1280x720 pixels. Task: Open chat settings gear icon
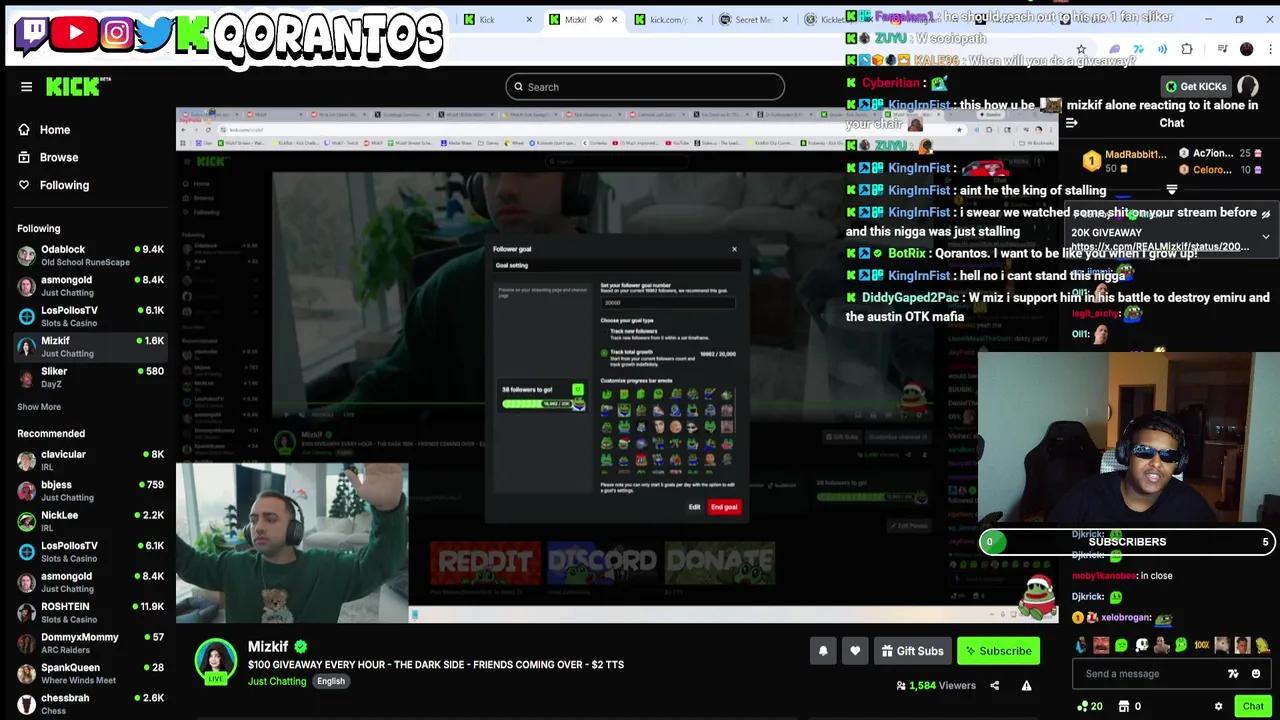1218,707
